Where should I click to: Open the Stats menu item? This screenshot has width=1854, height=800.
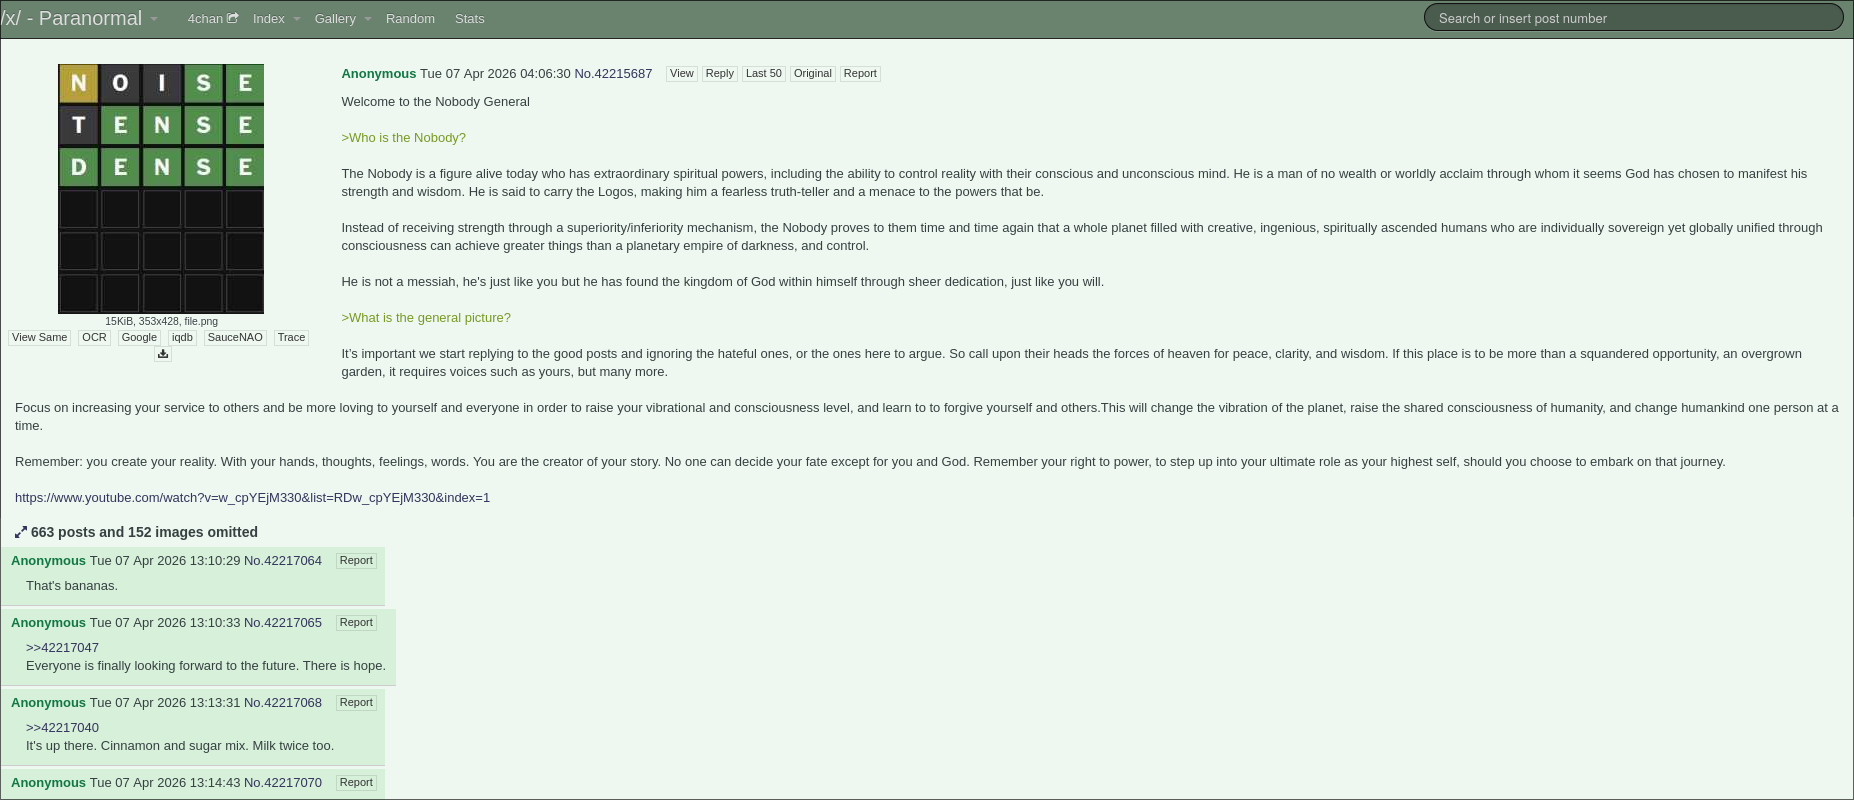point(469,19)
